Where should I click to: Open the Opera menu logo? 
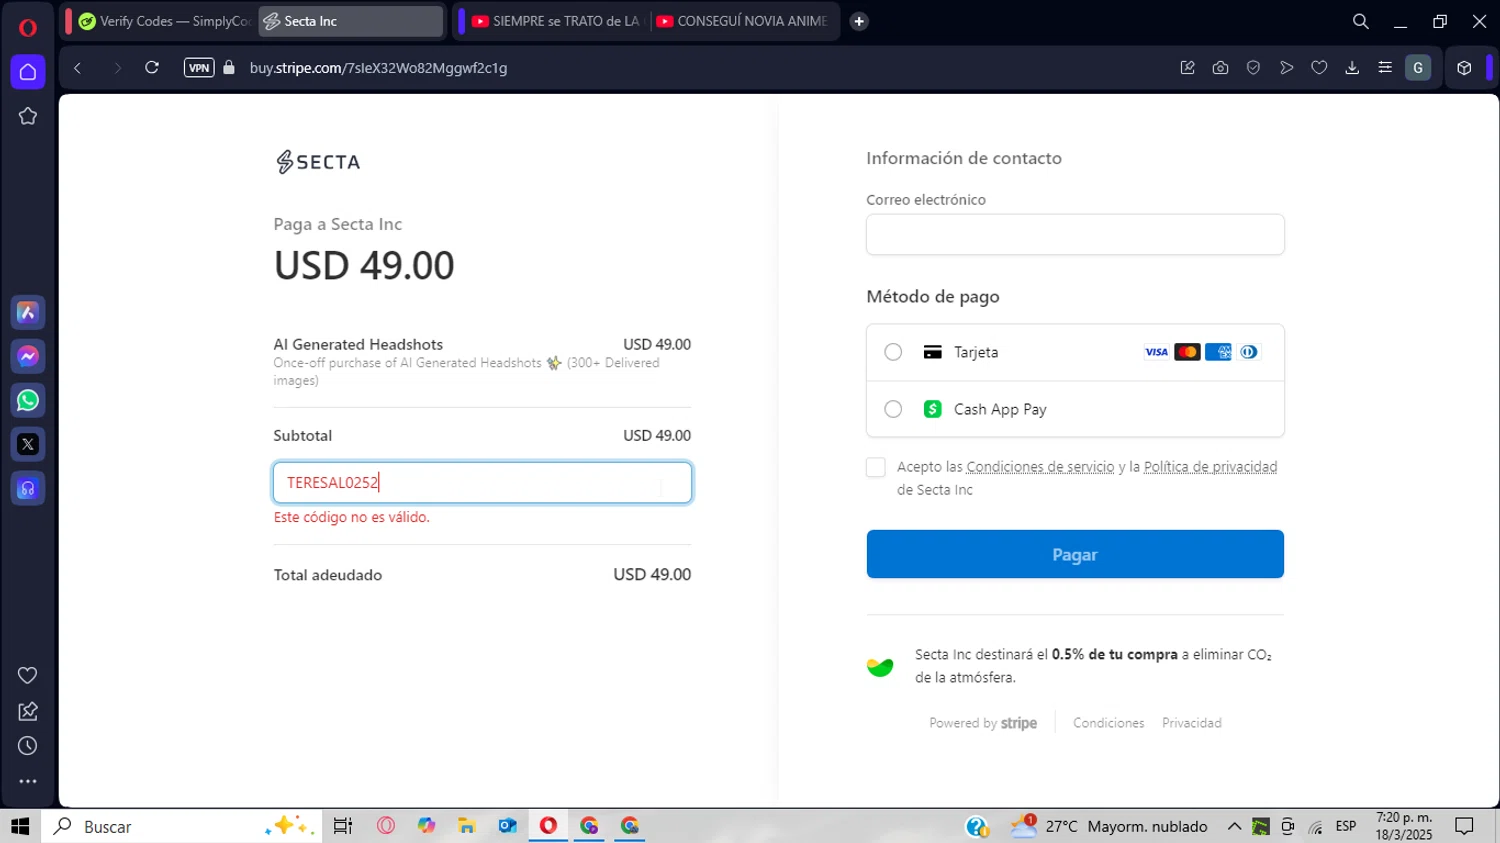(28, 27)
